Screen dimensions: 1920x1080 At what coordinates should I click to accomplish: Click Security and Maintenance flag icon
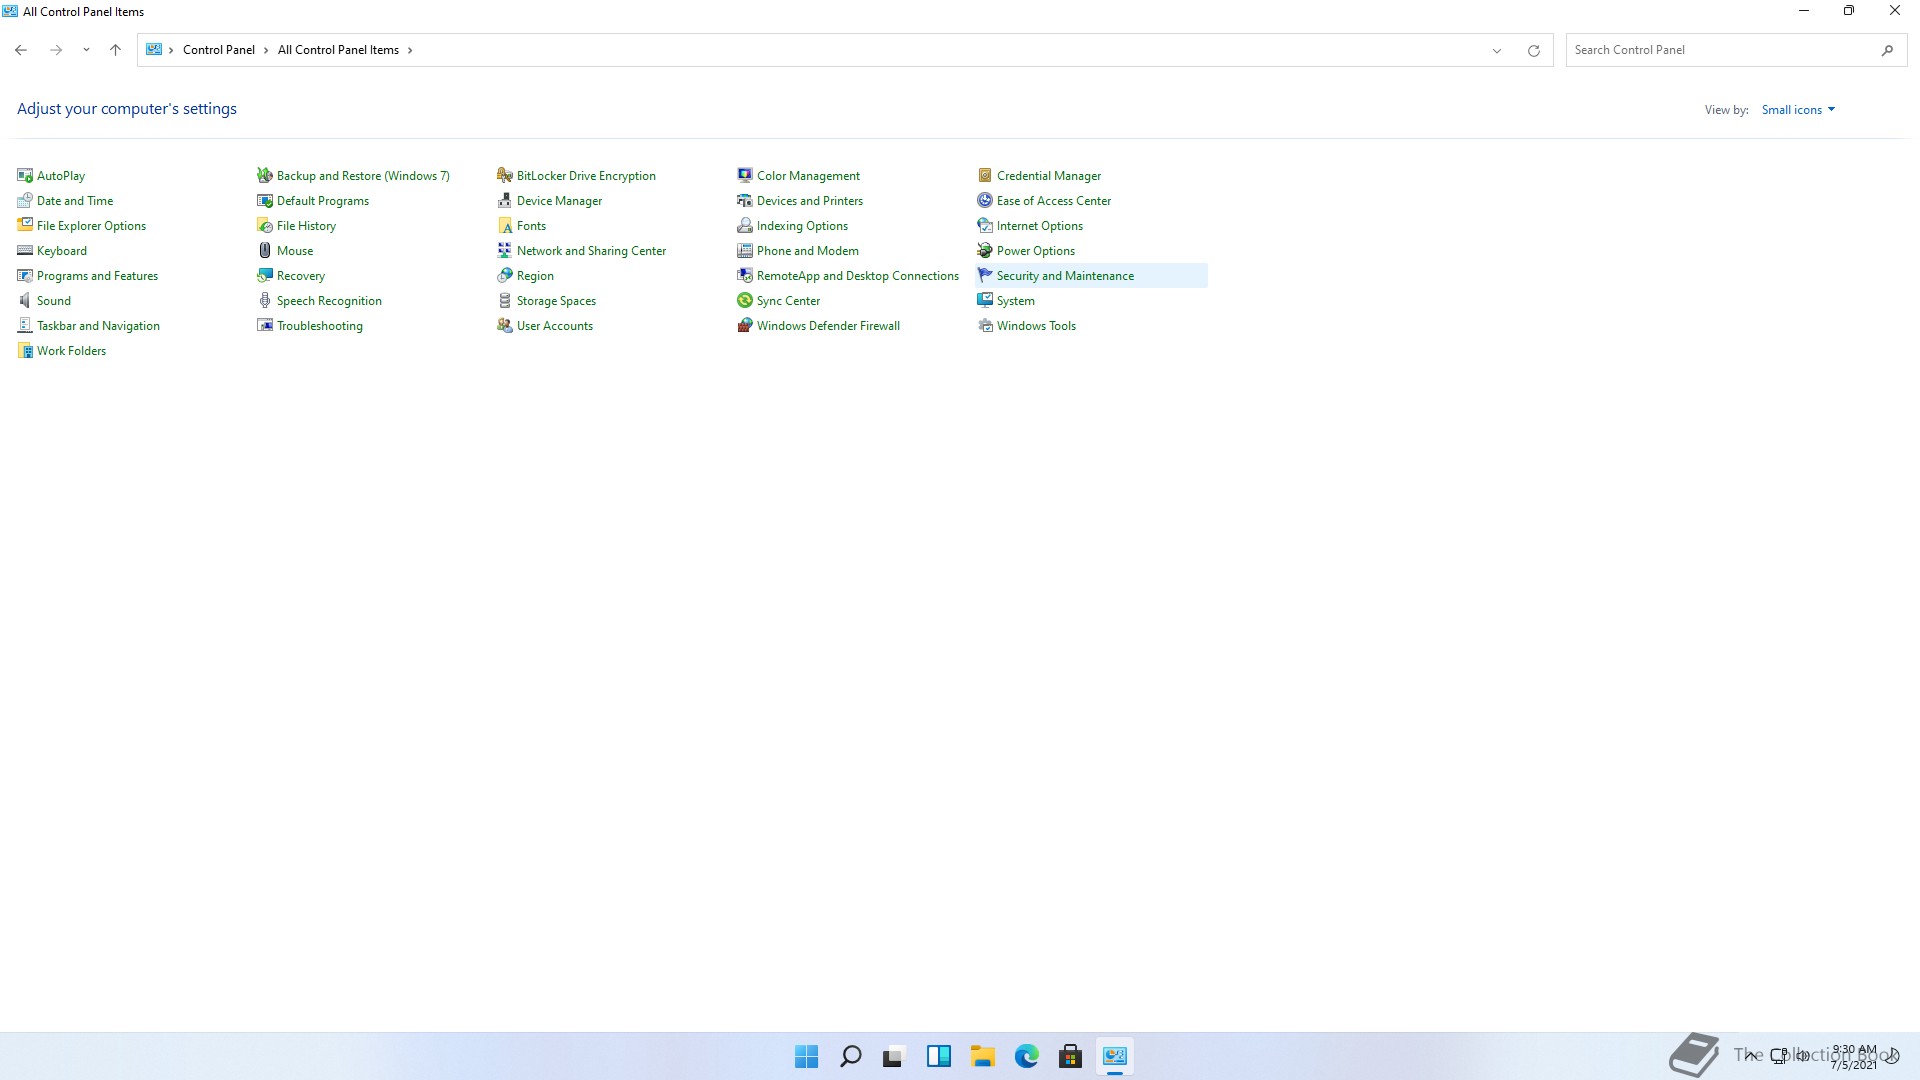985,276
